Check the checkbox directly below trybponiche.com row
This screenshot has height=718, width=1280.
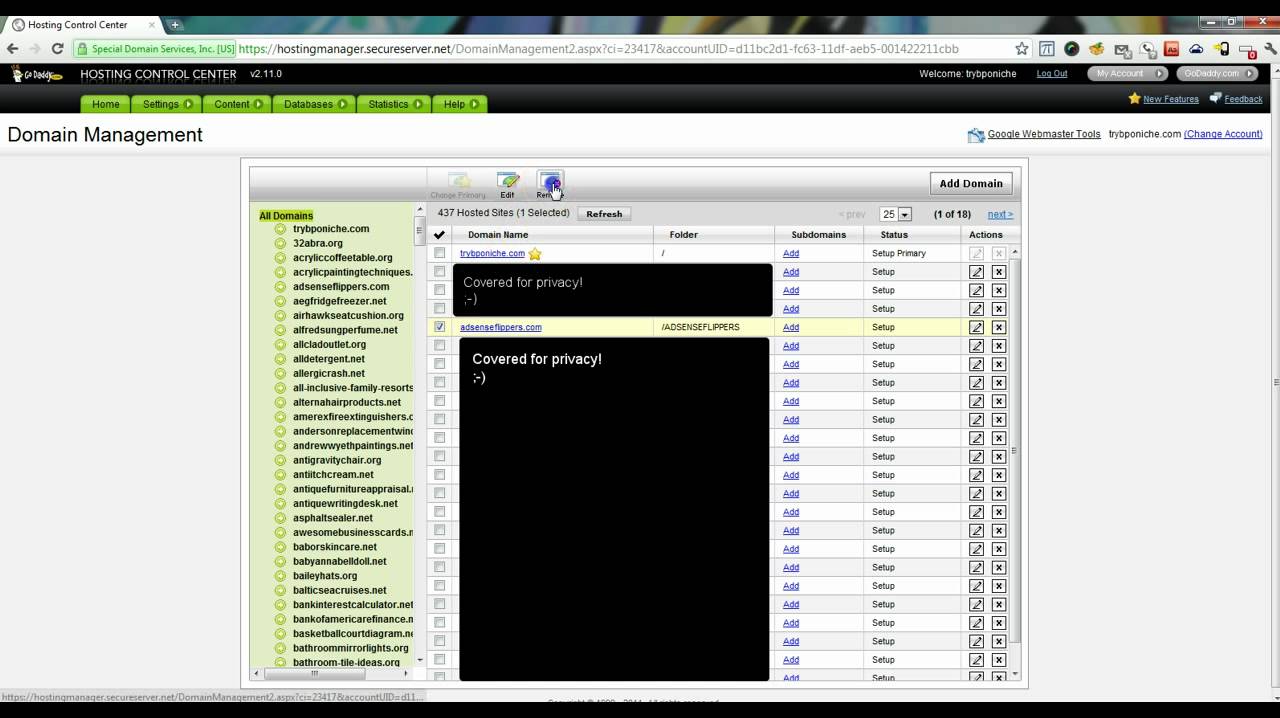tap(439, 272)
